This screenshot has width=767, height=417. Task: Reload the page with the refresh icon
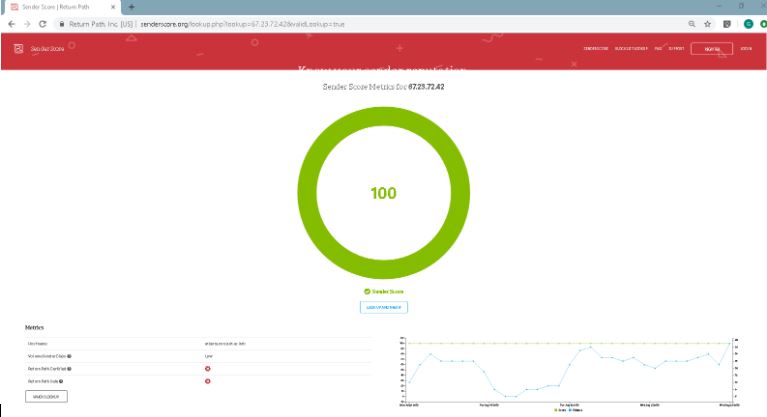click(43, 24)
